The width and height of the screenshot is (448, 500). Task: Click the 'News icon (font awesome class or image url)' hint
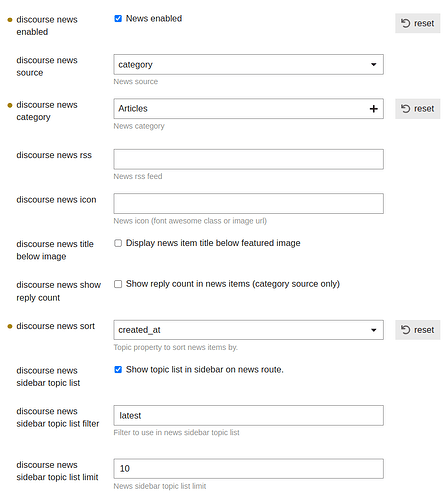click(190, 221)
